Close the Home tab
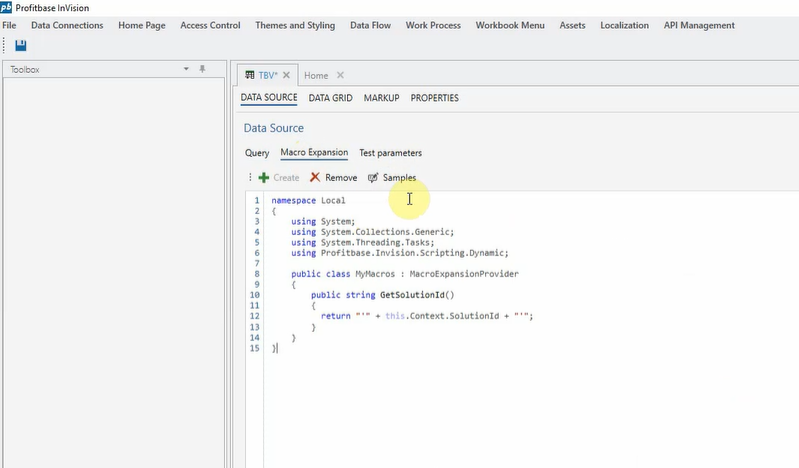The width and height of the screenshot is (799, 468). point(340,75)
